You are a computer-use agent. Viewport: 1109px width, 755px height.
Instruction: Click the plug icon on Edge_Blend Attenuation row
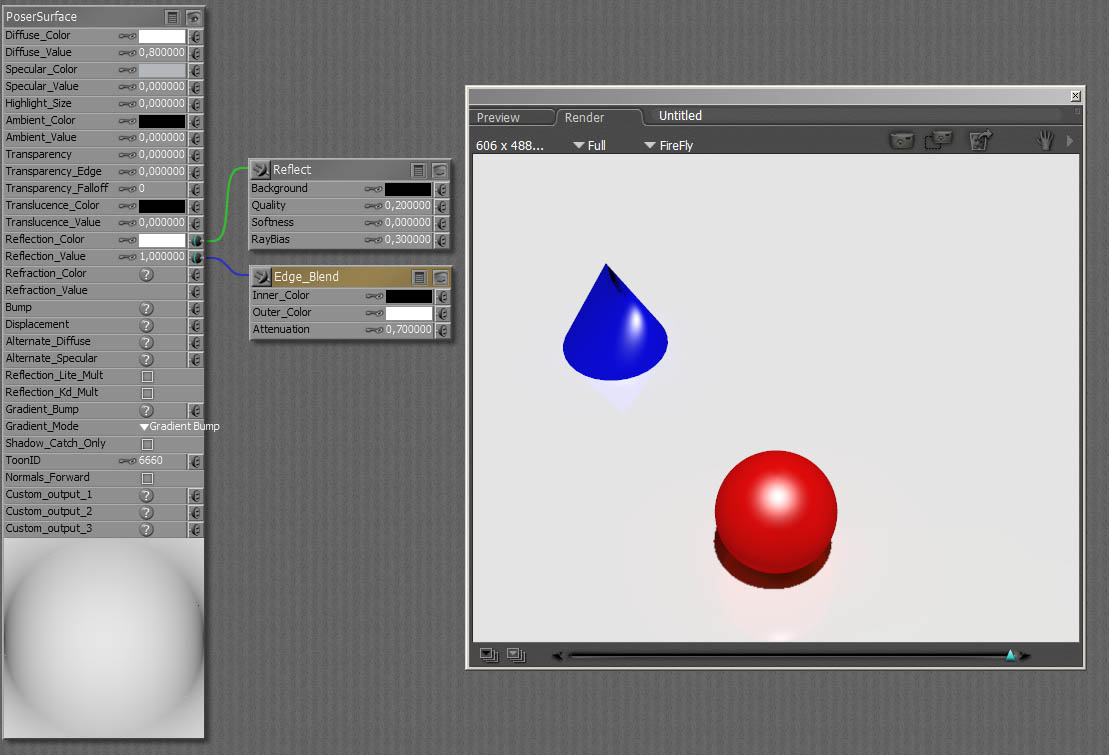(x=443, y=330)
